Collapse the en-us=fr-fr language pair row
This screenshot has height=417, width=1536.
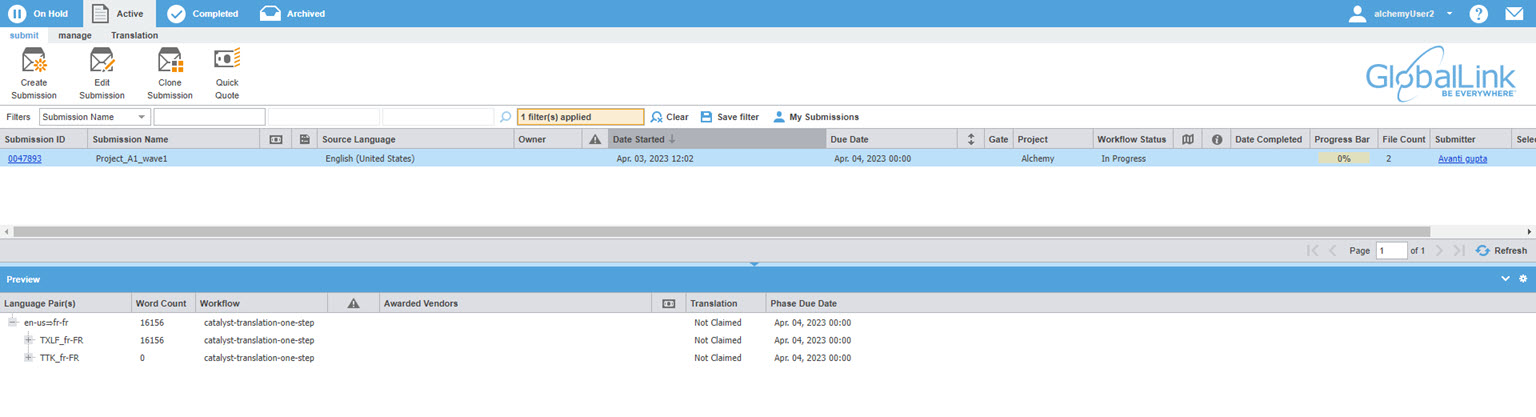tap(13, 322)
